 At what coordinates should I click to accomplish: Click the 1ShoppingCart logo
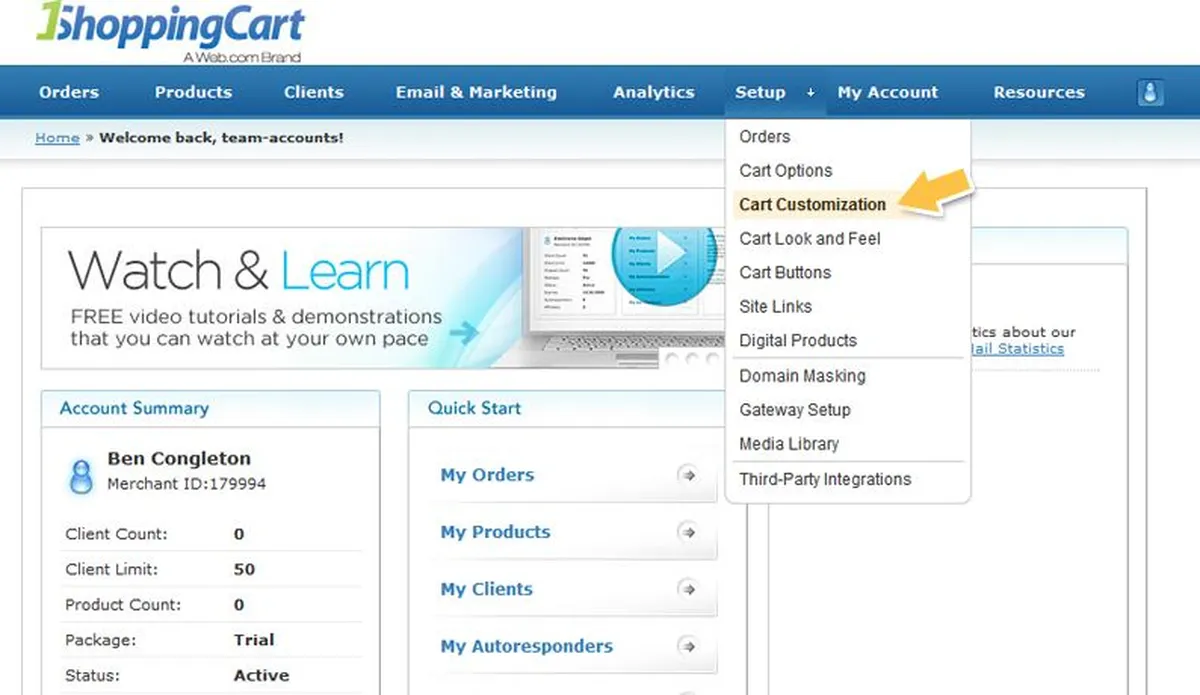tap(170, 32)
